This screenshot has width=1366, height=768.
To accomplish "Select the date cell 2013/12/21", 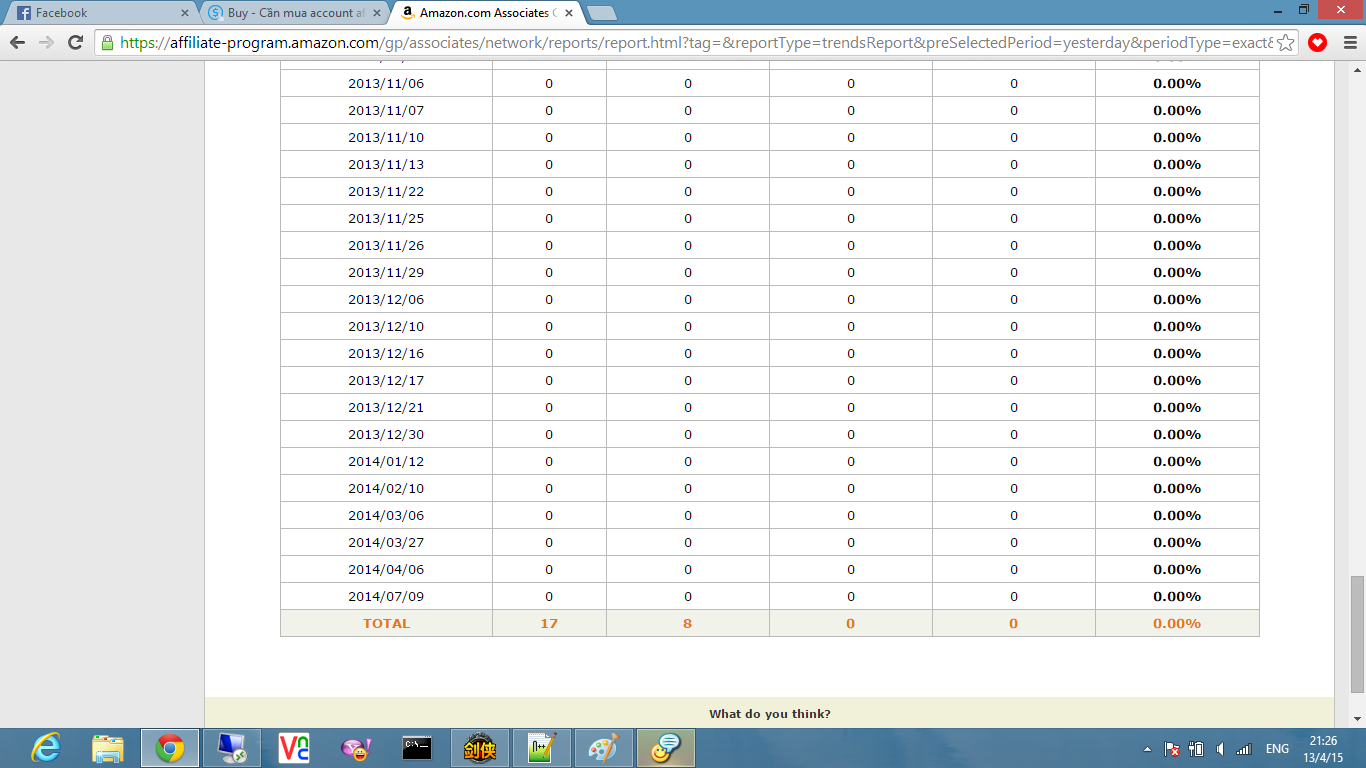I will [x=386, y=407].
